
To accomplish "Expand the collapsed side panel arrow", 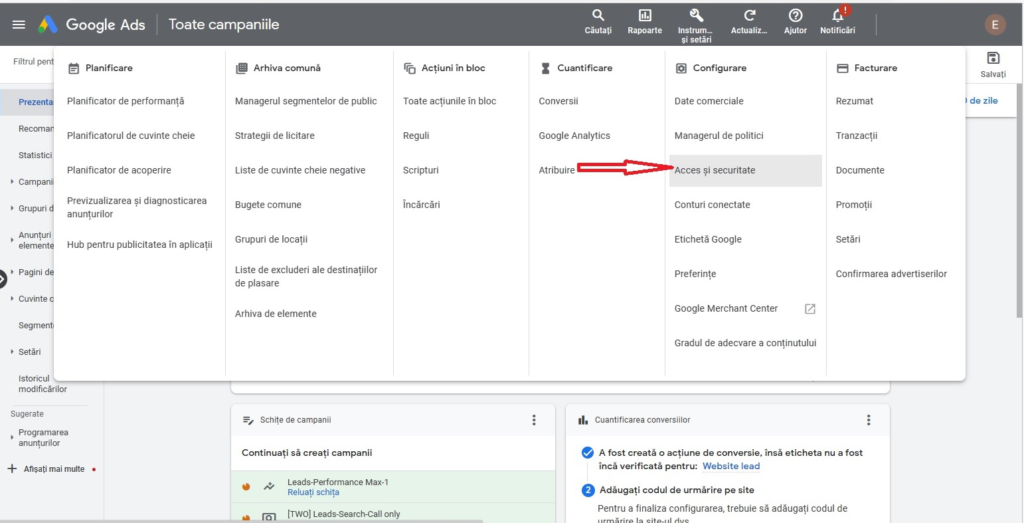I will pos(2,279).
